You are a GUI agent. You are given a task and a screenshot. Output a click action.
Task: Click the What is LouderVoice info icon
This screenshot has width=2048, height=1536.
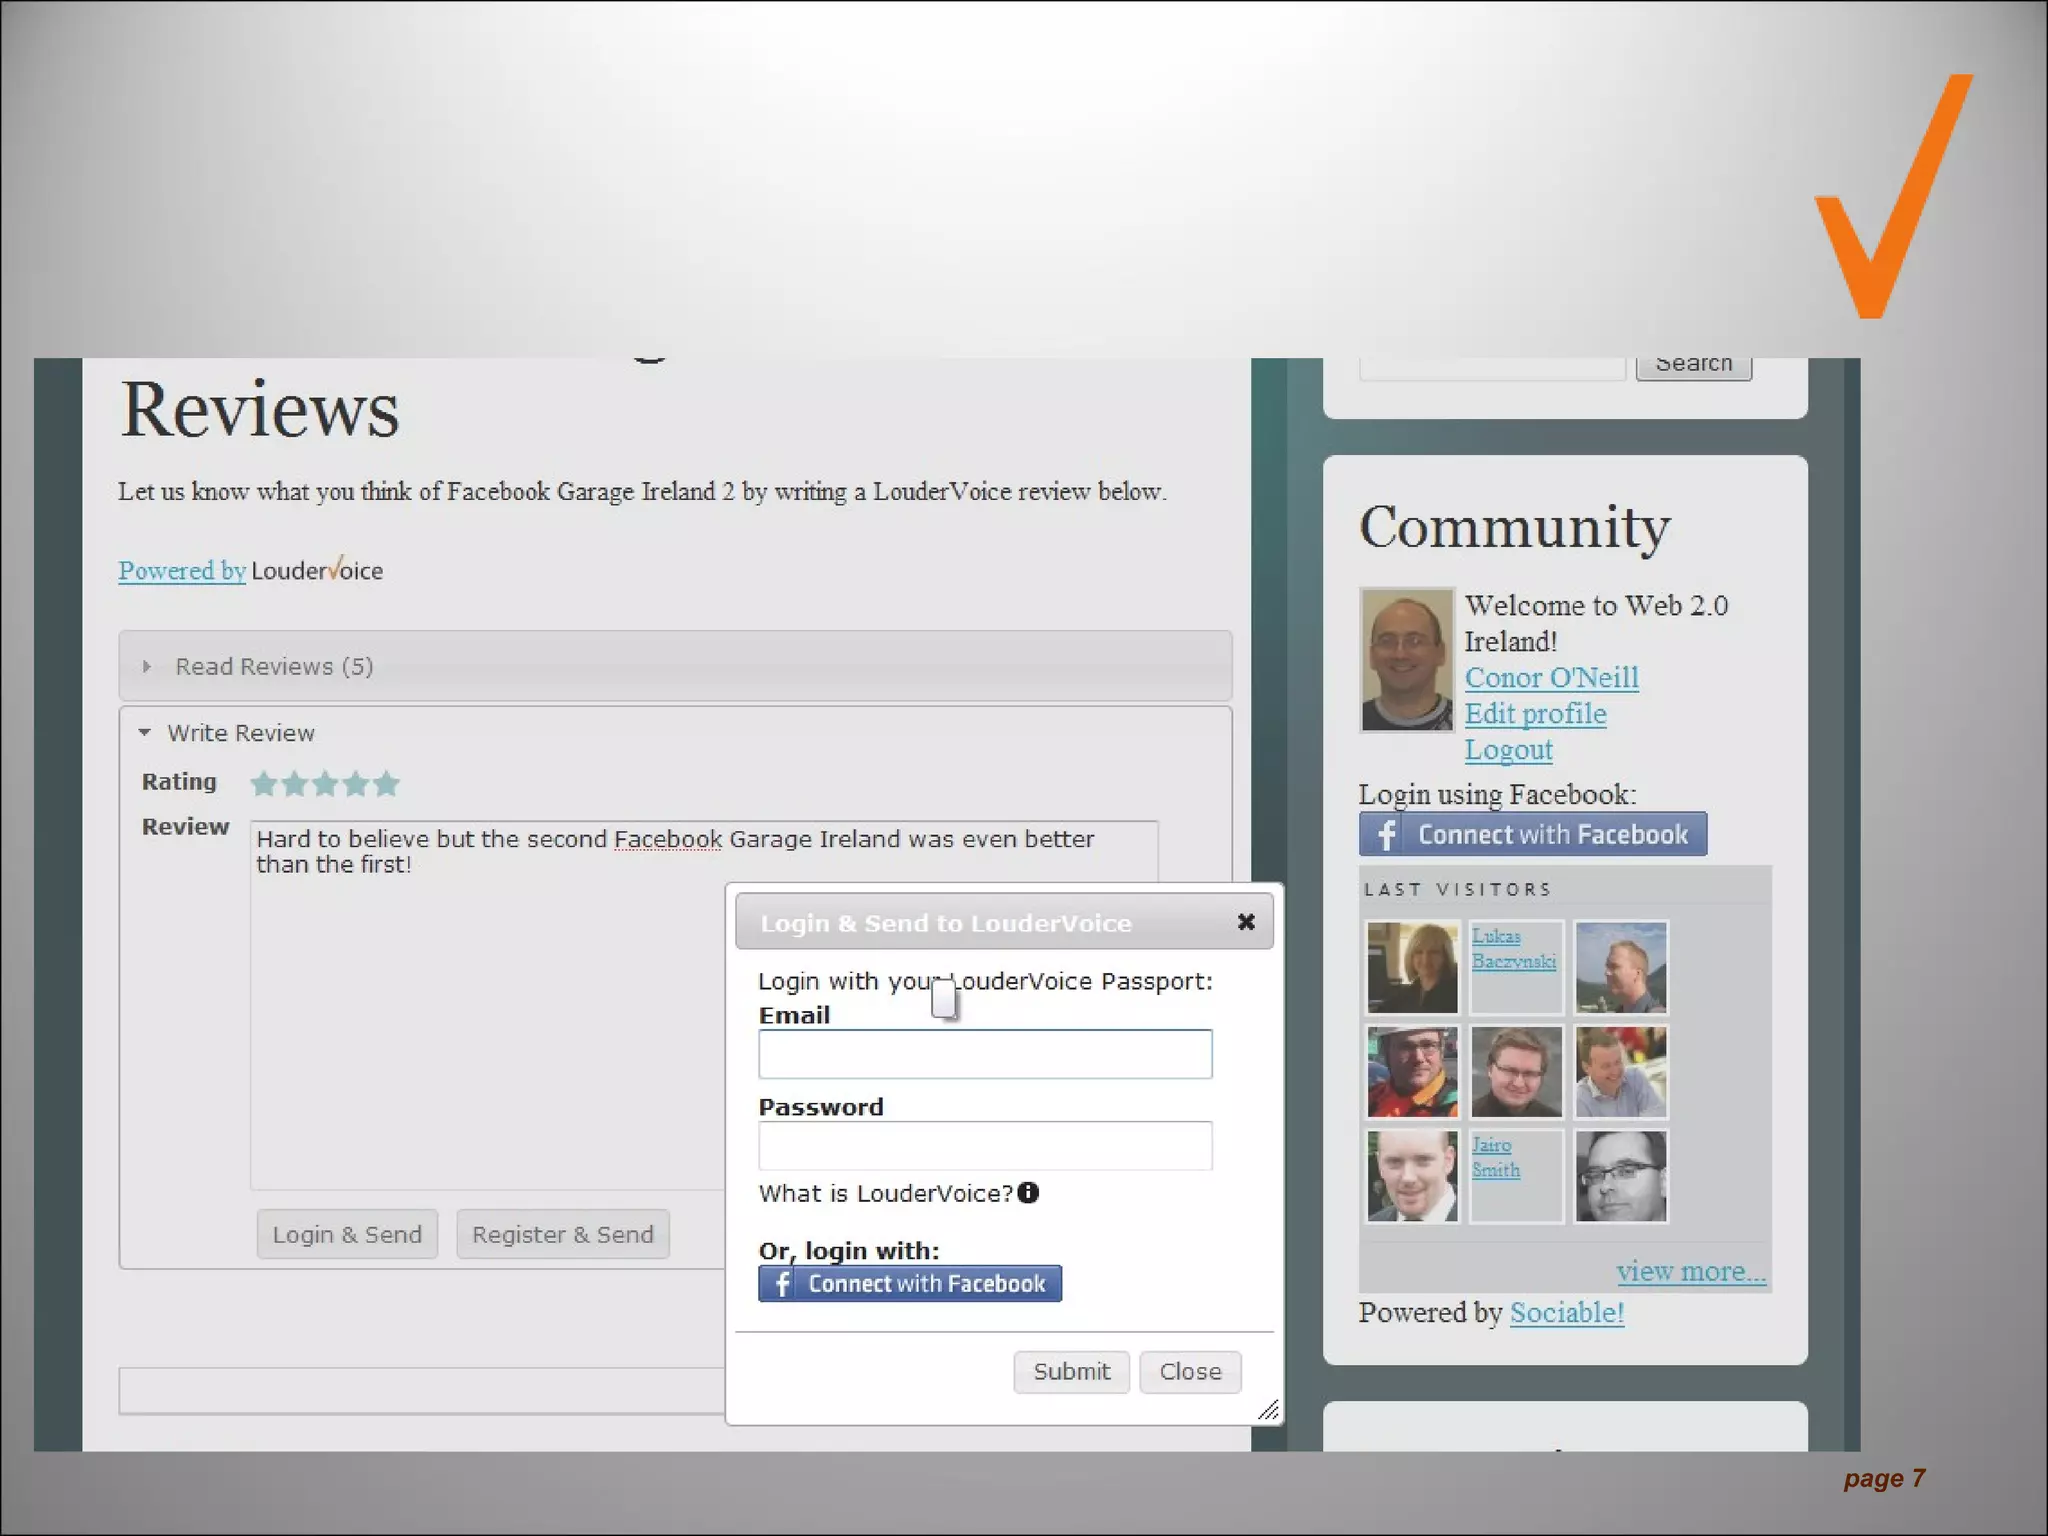[1028, 1192]
